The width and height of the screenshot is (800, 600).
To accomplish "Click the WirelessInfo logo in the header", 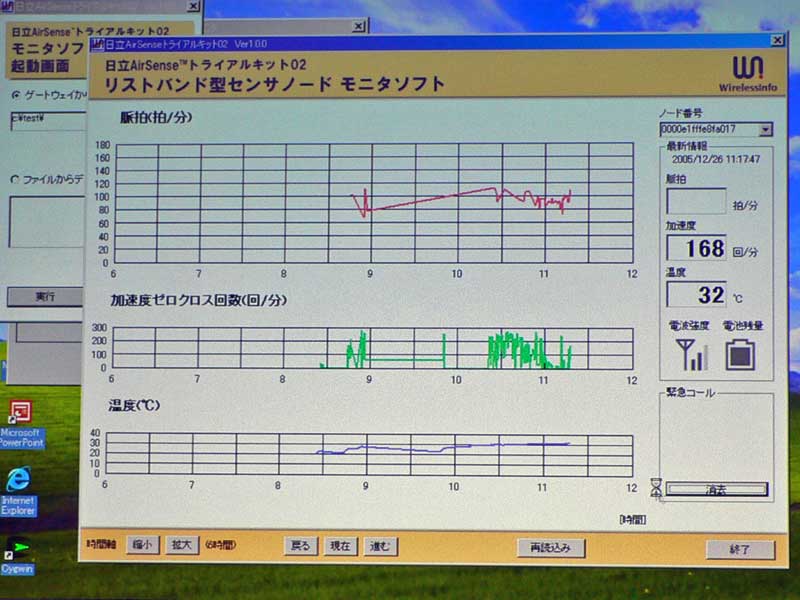I will click(748, 74).
